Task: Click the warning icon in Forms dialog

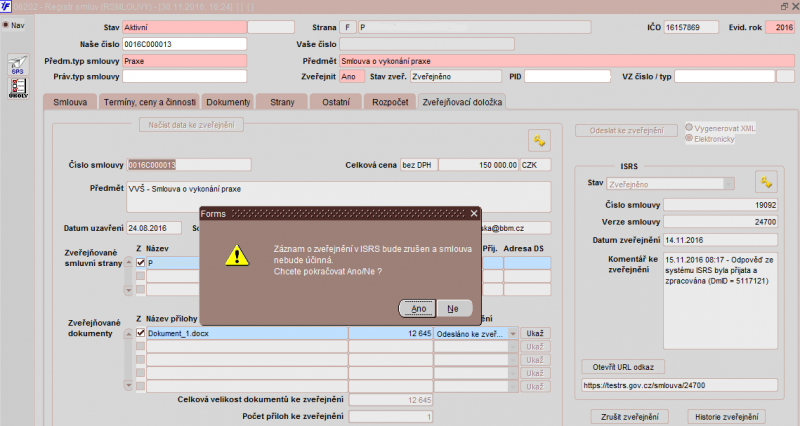Action: (x=237, y=255)
